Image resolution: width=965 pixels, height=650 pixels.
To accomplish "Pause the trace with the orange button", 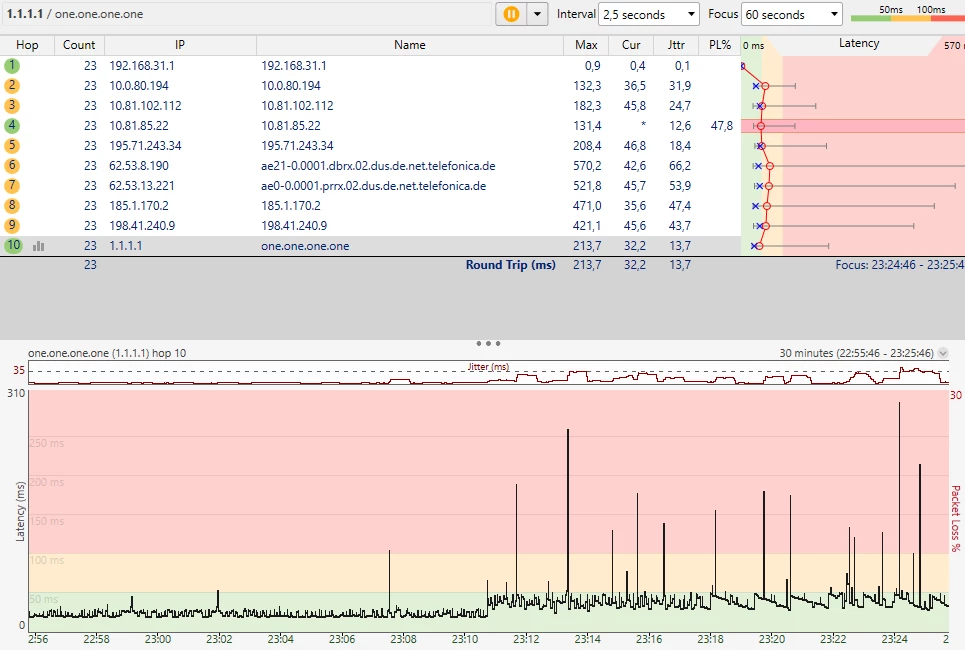I will 511,14.
